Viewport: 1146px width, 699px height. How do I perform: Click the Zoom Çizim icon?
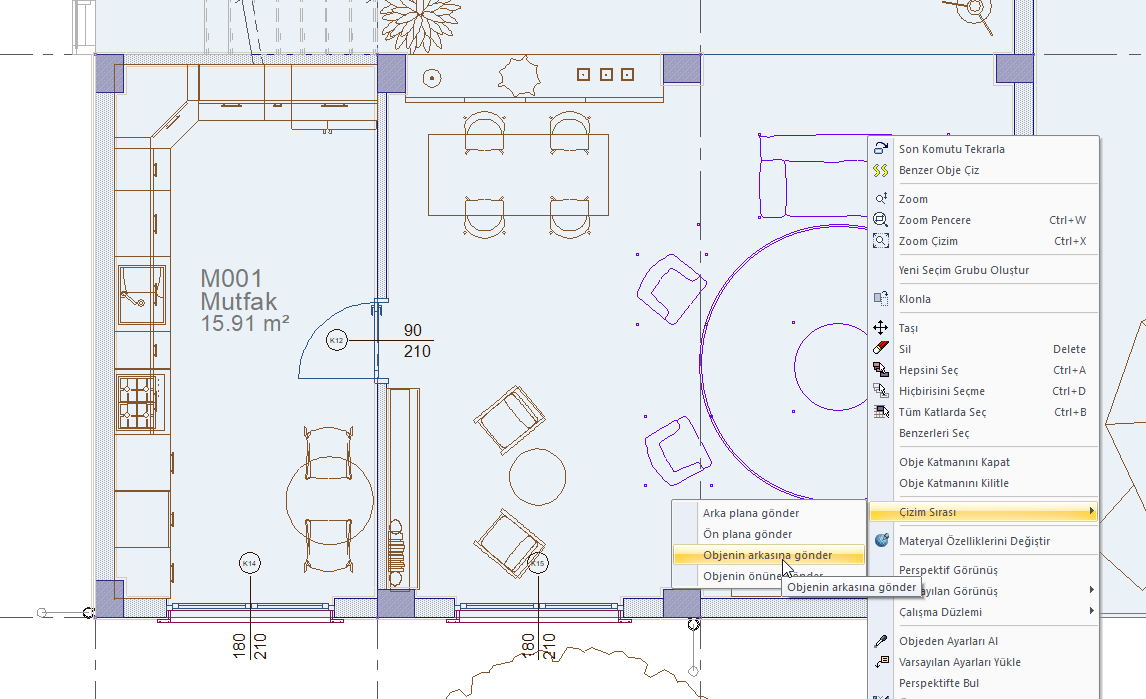tap(881, 241)
